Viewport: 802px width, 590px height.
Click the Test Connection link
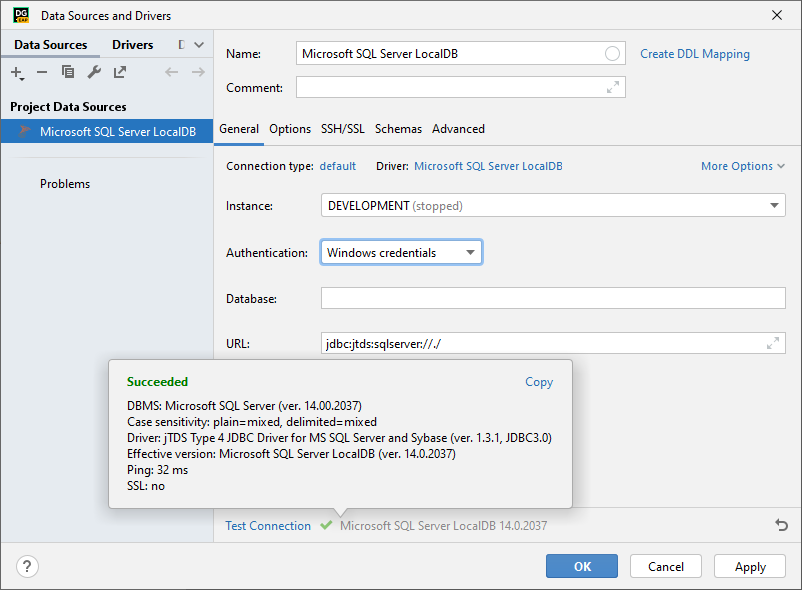click(268, 525)
